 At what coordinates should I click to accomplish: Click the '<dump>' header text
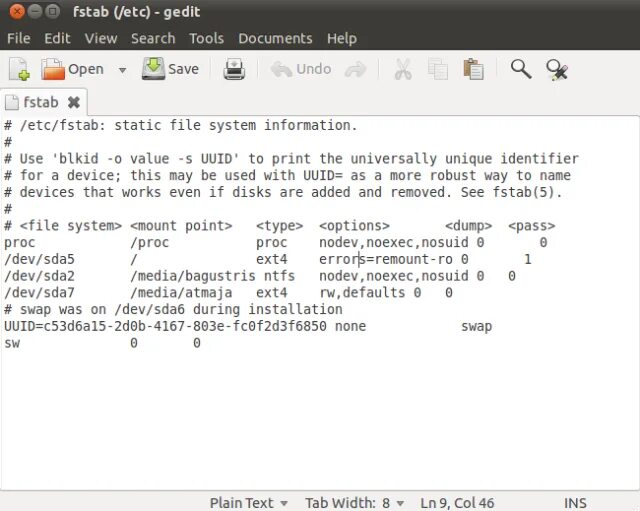click(x=469, y=226)
